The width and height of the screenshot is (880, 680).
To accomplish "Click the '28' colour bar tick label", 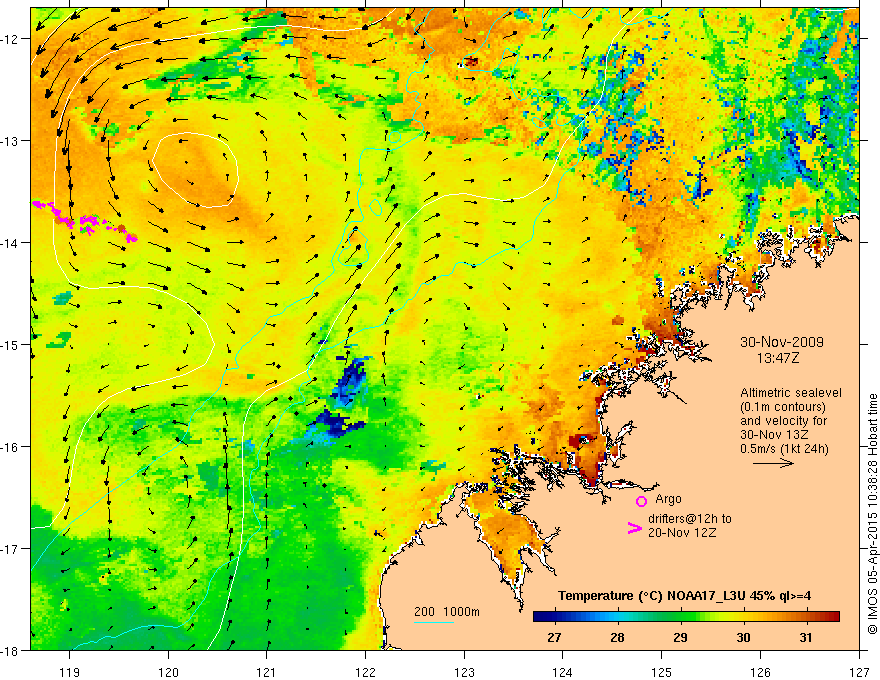I will pyautogui.click(x=617, y=638).
